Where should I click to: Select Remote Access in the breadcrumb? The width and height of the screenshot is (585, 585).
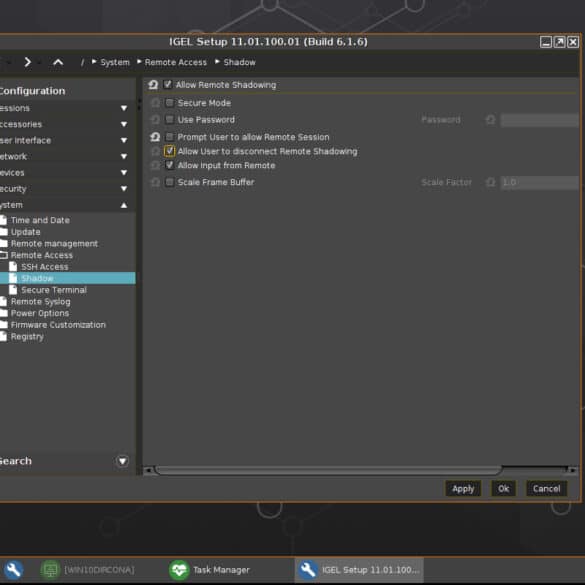click(175, 62)
